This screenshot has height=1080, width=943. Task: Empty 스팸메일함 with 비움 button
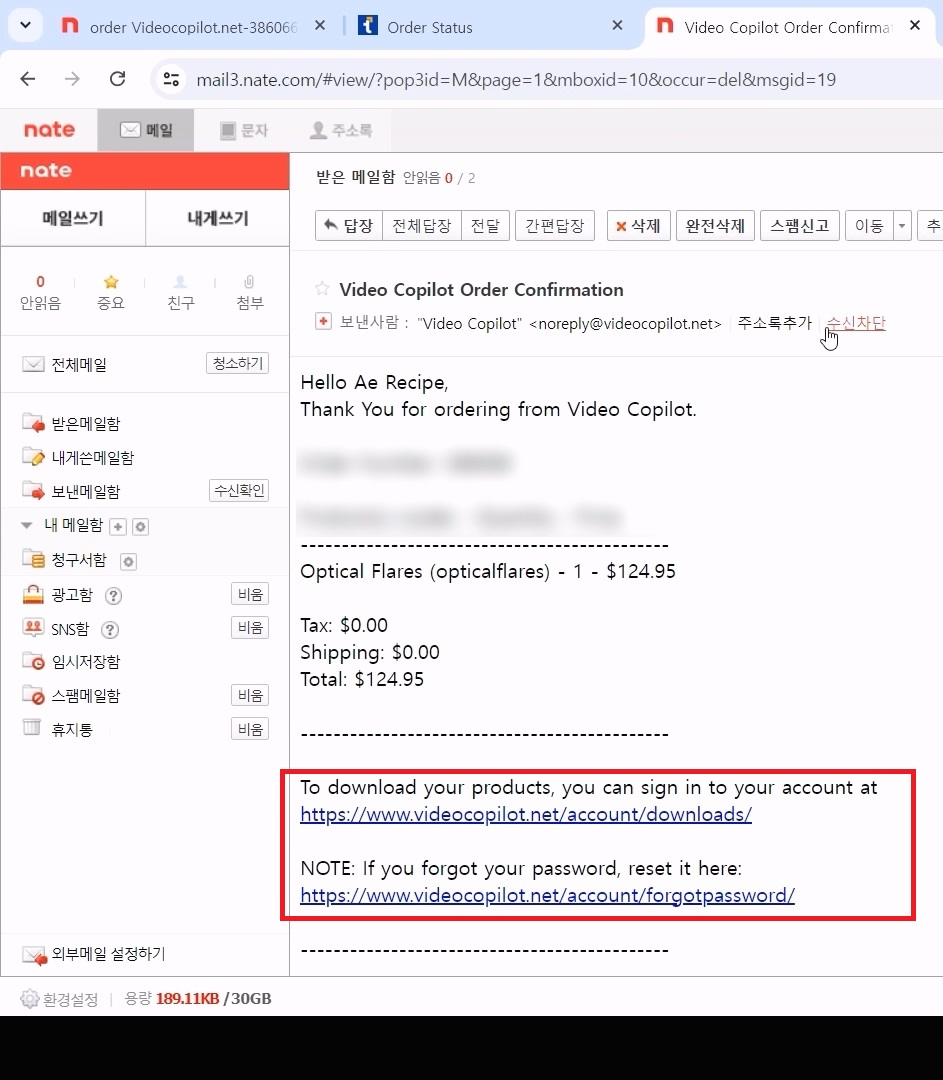click(x=249, y=695)
